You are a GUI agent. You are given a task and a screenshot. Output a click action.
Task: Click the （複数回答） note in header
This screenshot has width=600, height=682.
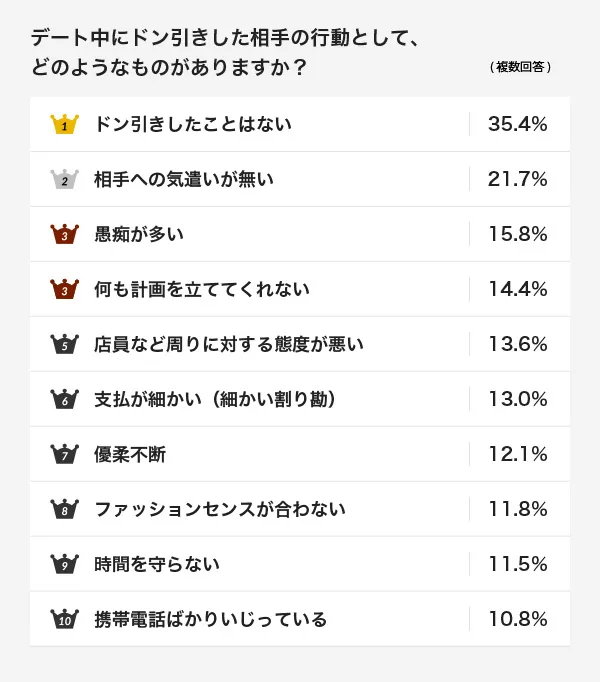pos(521,68)
